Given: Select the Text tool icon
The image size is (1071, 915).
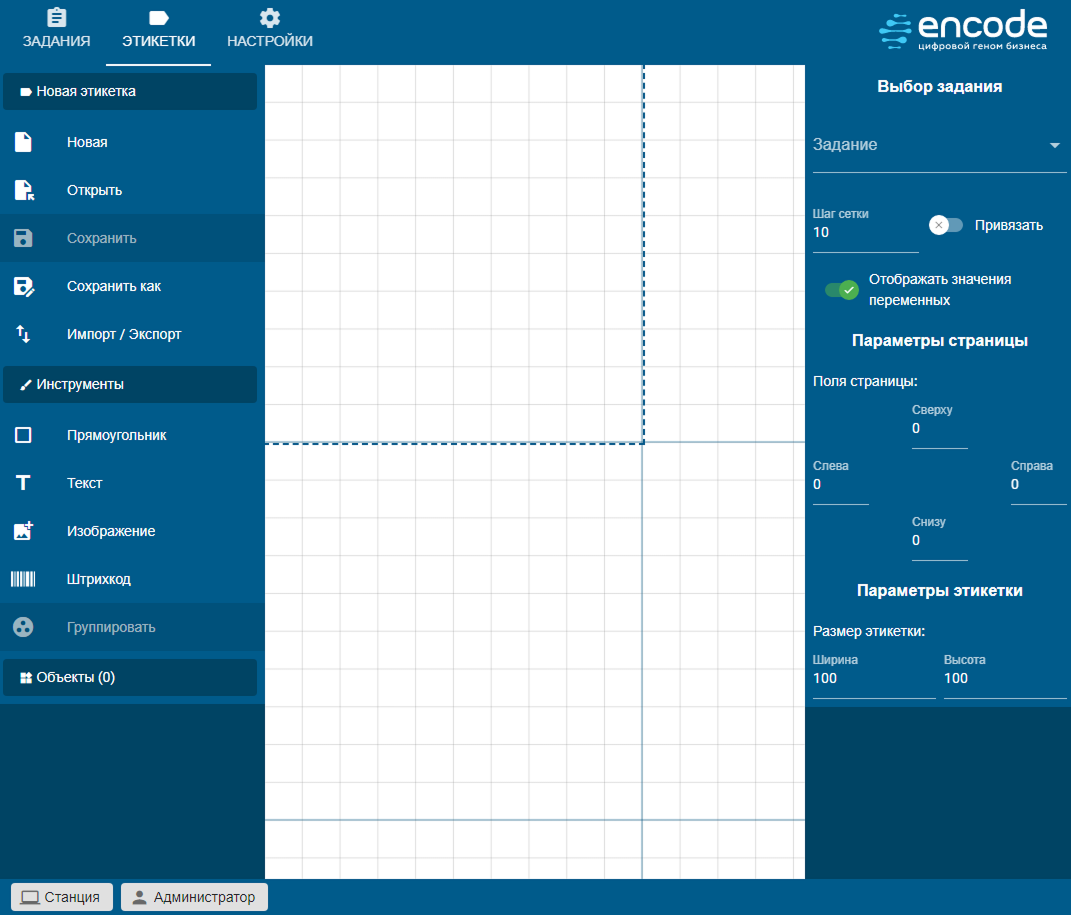Looking at the screenshot, I should [x=23, y=483].
